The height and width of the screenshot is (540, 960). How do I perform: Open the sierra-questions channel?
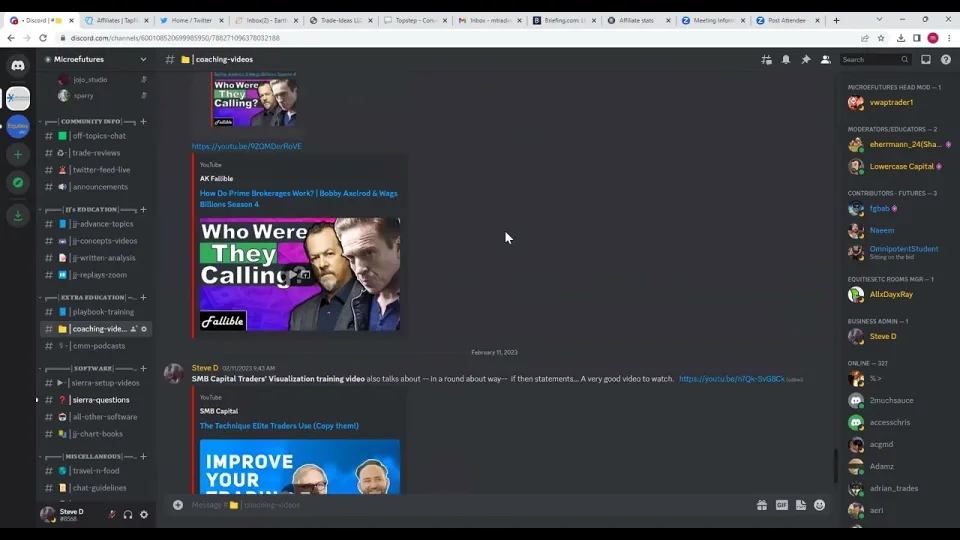click(95, 400)
